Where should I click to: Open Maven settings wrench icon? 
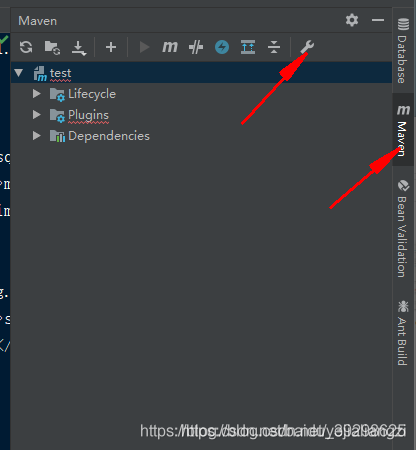[307, 47]
